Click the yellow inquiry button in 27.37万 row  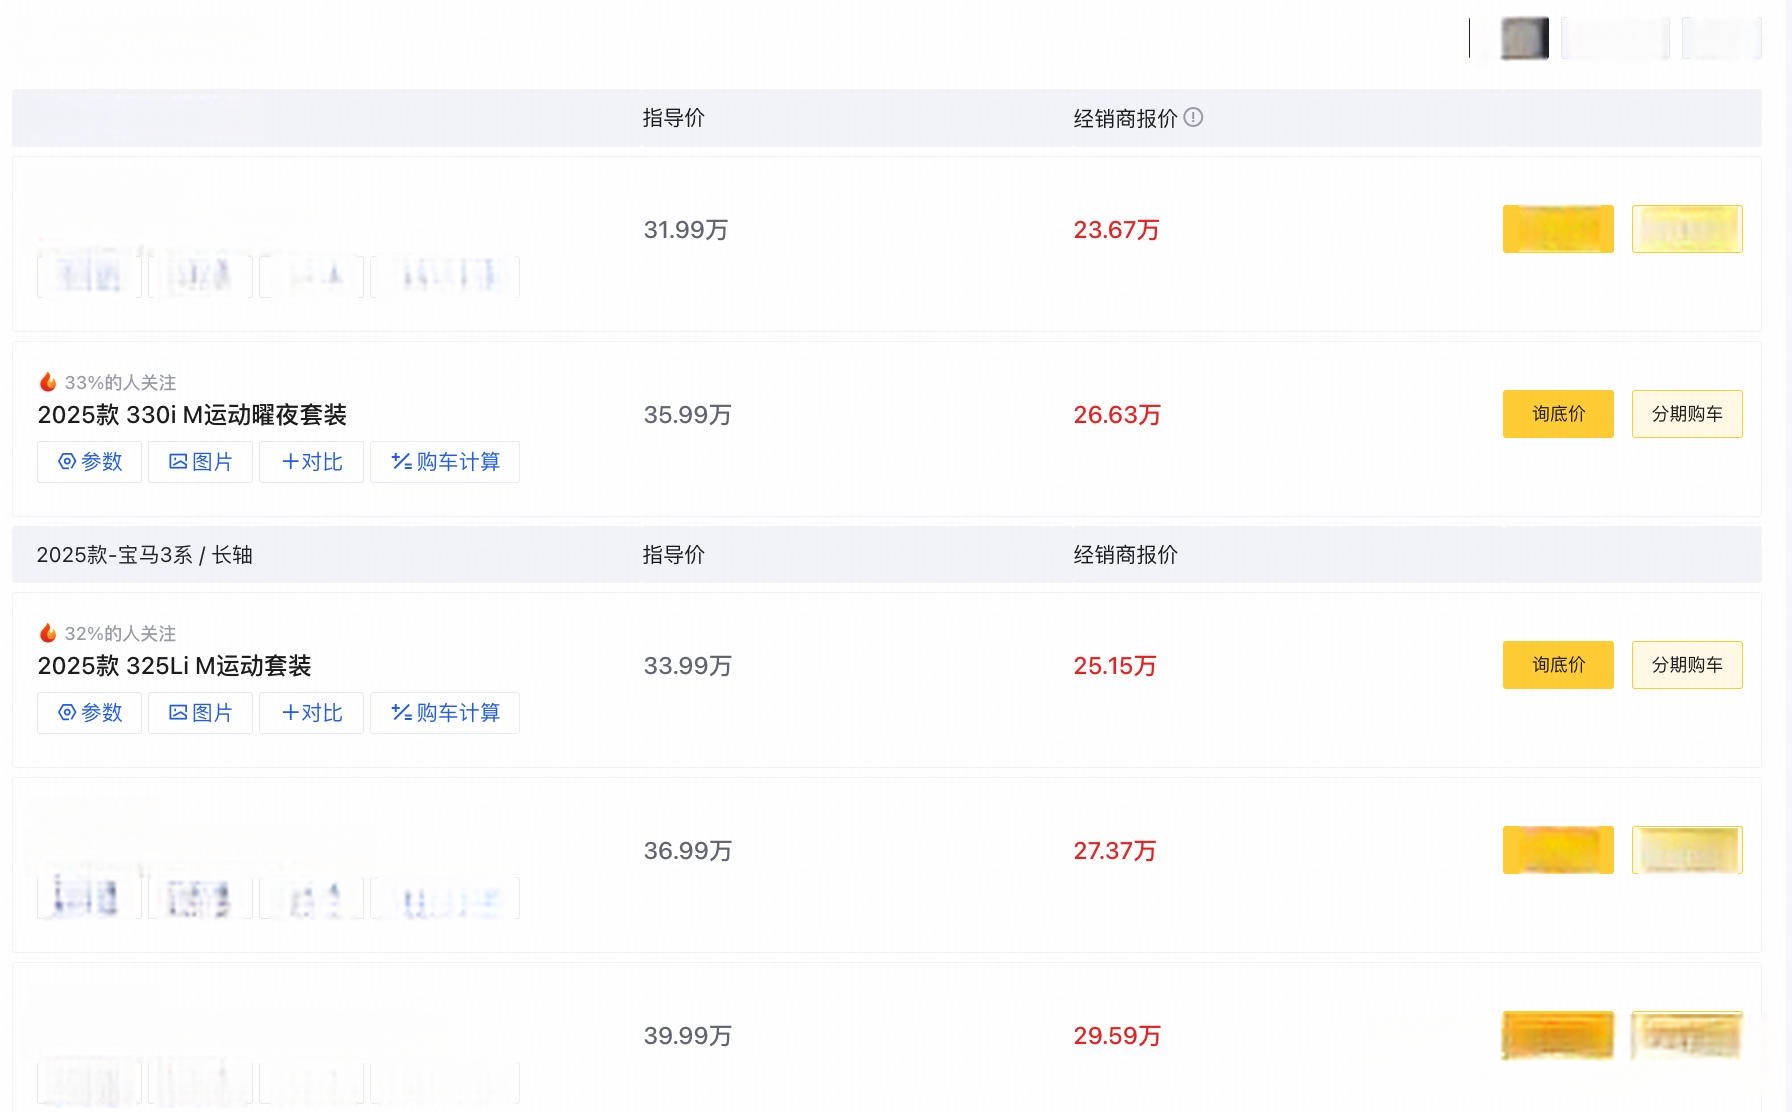pos(1558,850)
